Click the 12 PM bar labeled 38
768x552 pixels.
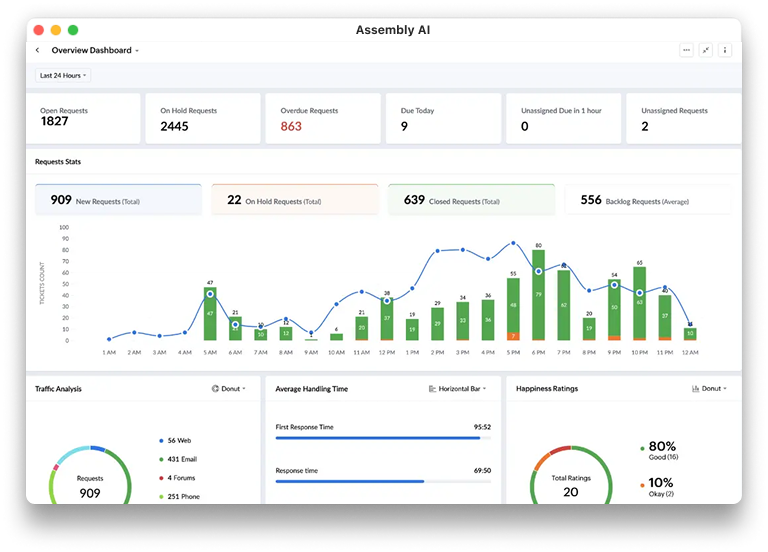(x=387, y=319)
